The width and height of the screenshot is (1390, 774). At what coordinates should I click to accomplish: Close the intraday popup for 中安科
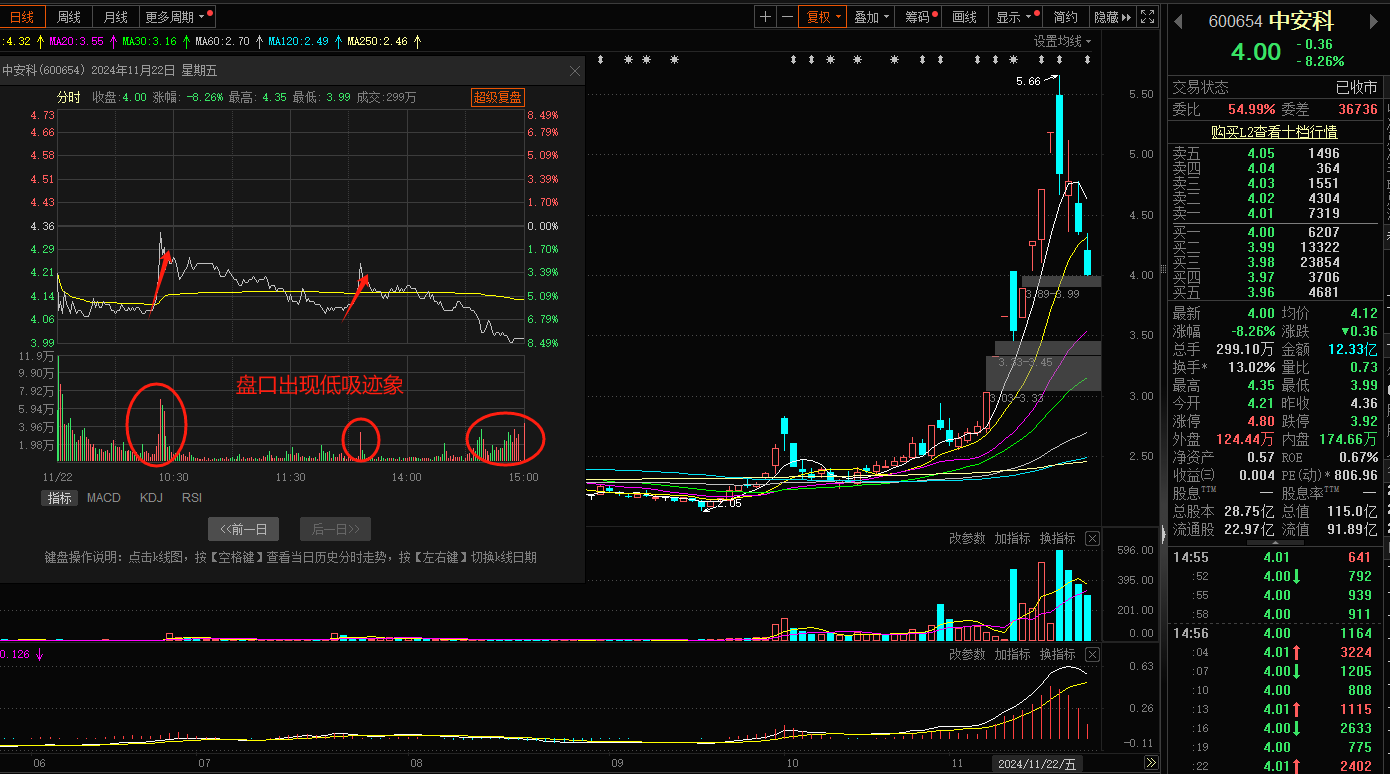pyautogui.click(x=575, y=71)
